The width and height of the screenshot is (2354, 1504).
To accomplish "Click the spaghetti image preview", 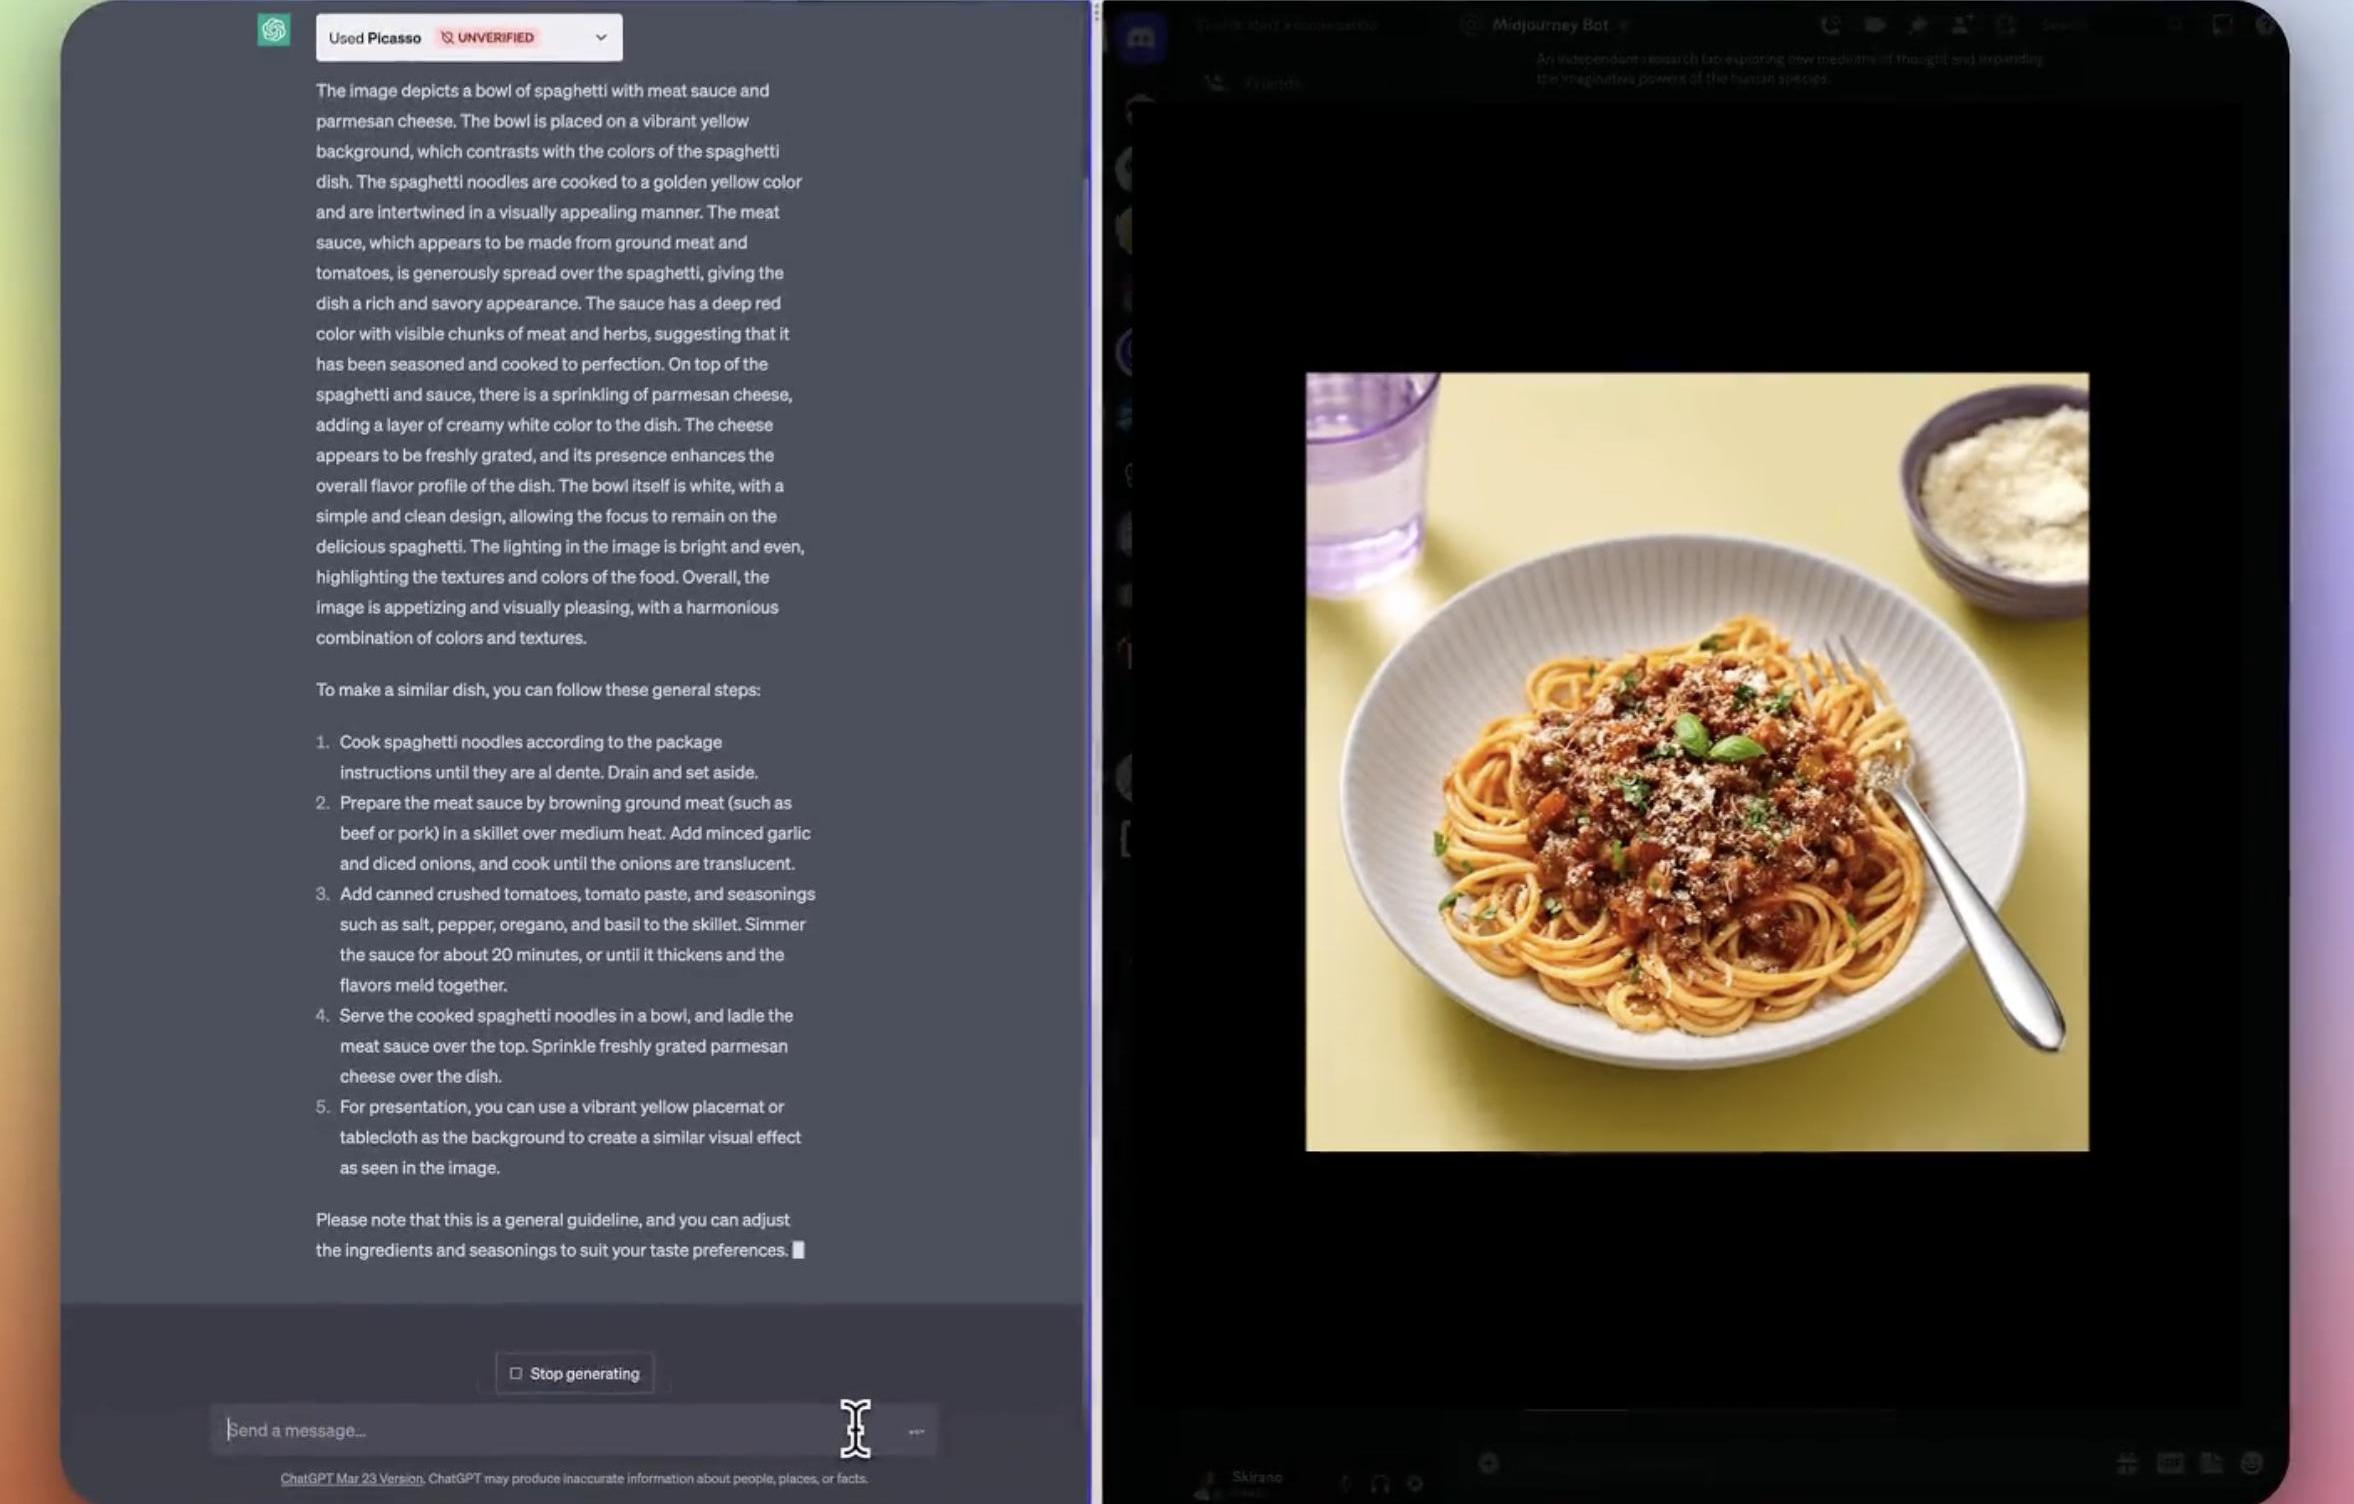I will pos(1696,761).
